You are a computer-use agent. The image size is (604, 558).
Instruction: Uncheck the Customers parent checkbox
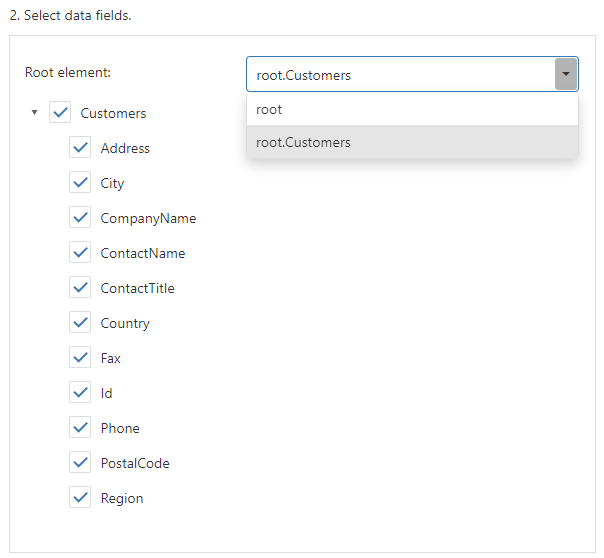(60, 113)
